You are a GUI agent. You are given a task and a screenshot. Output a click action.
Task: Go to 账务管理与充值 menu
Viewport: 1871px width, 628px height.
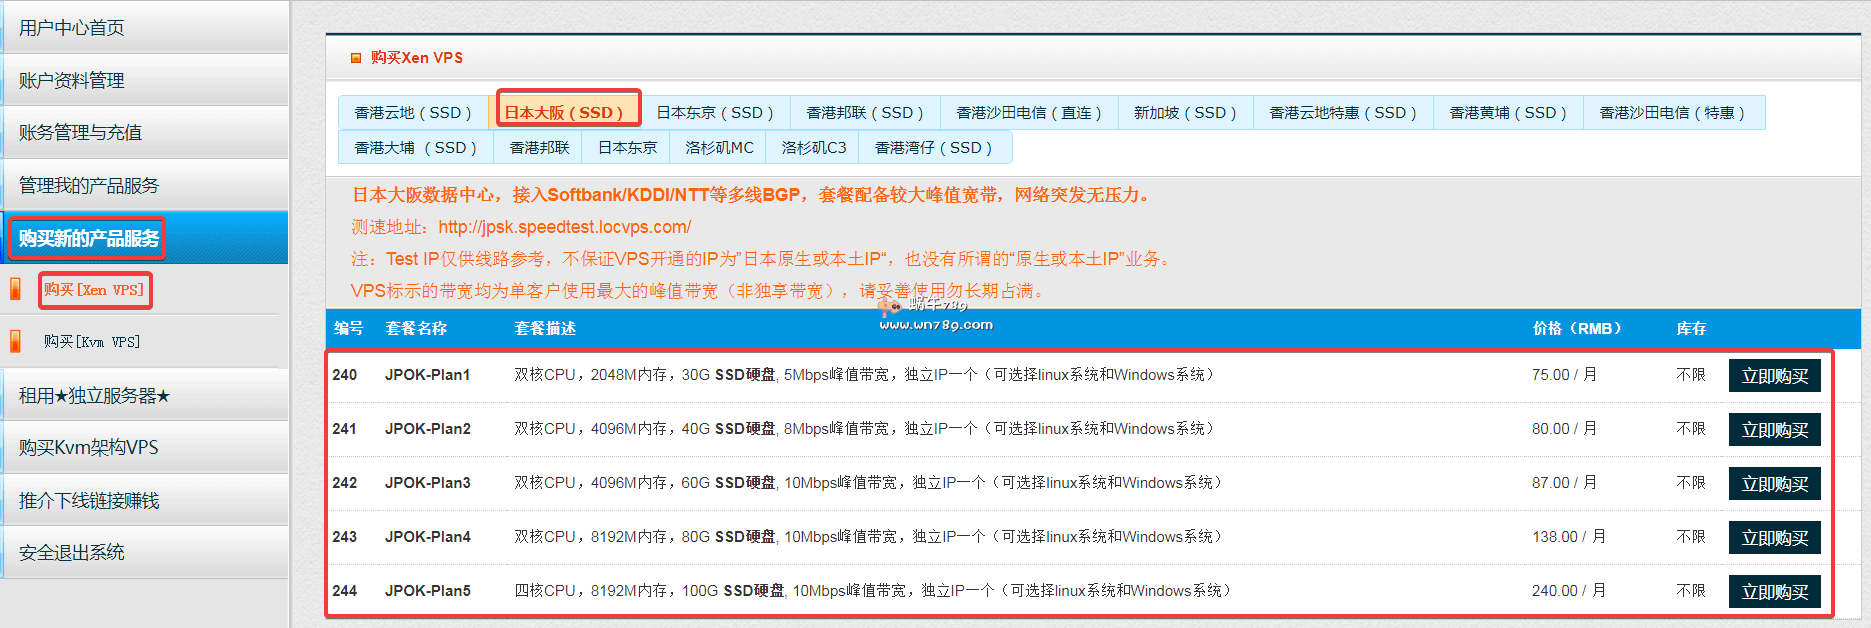tap(80, 132)
